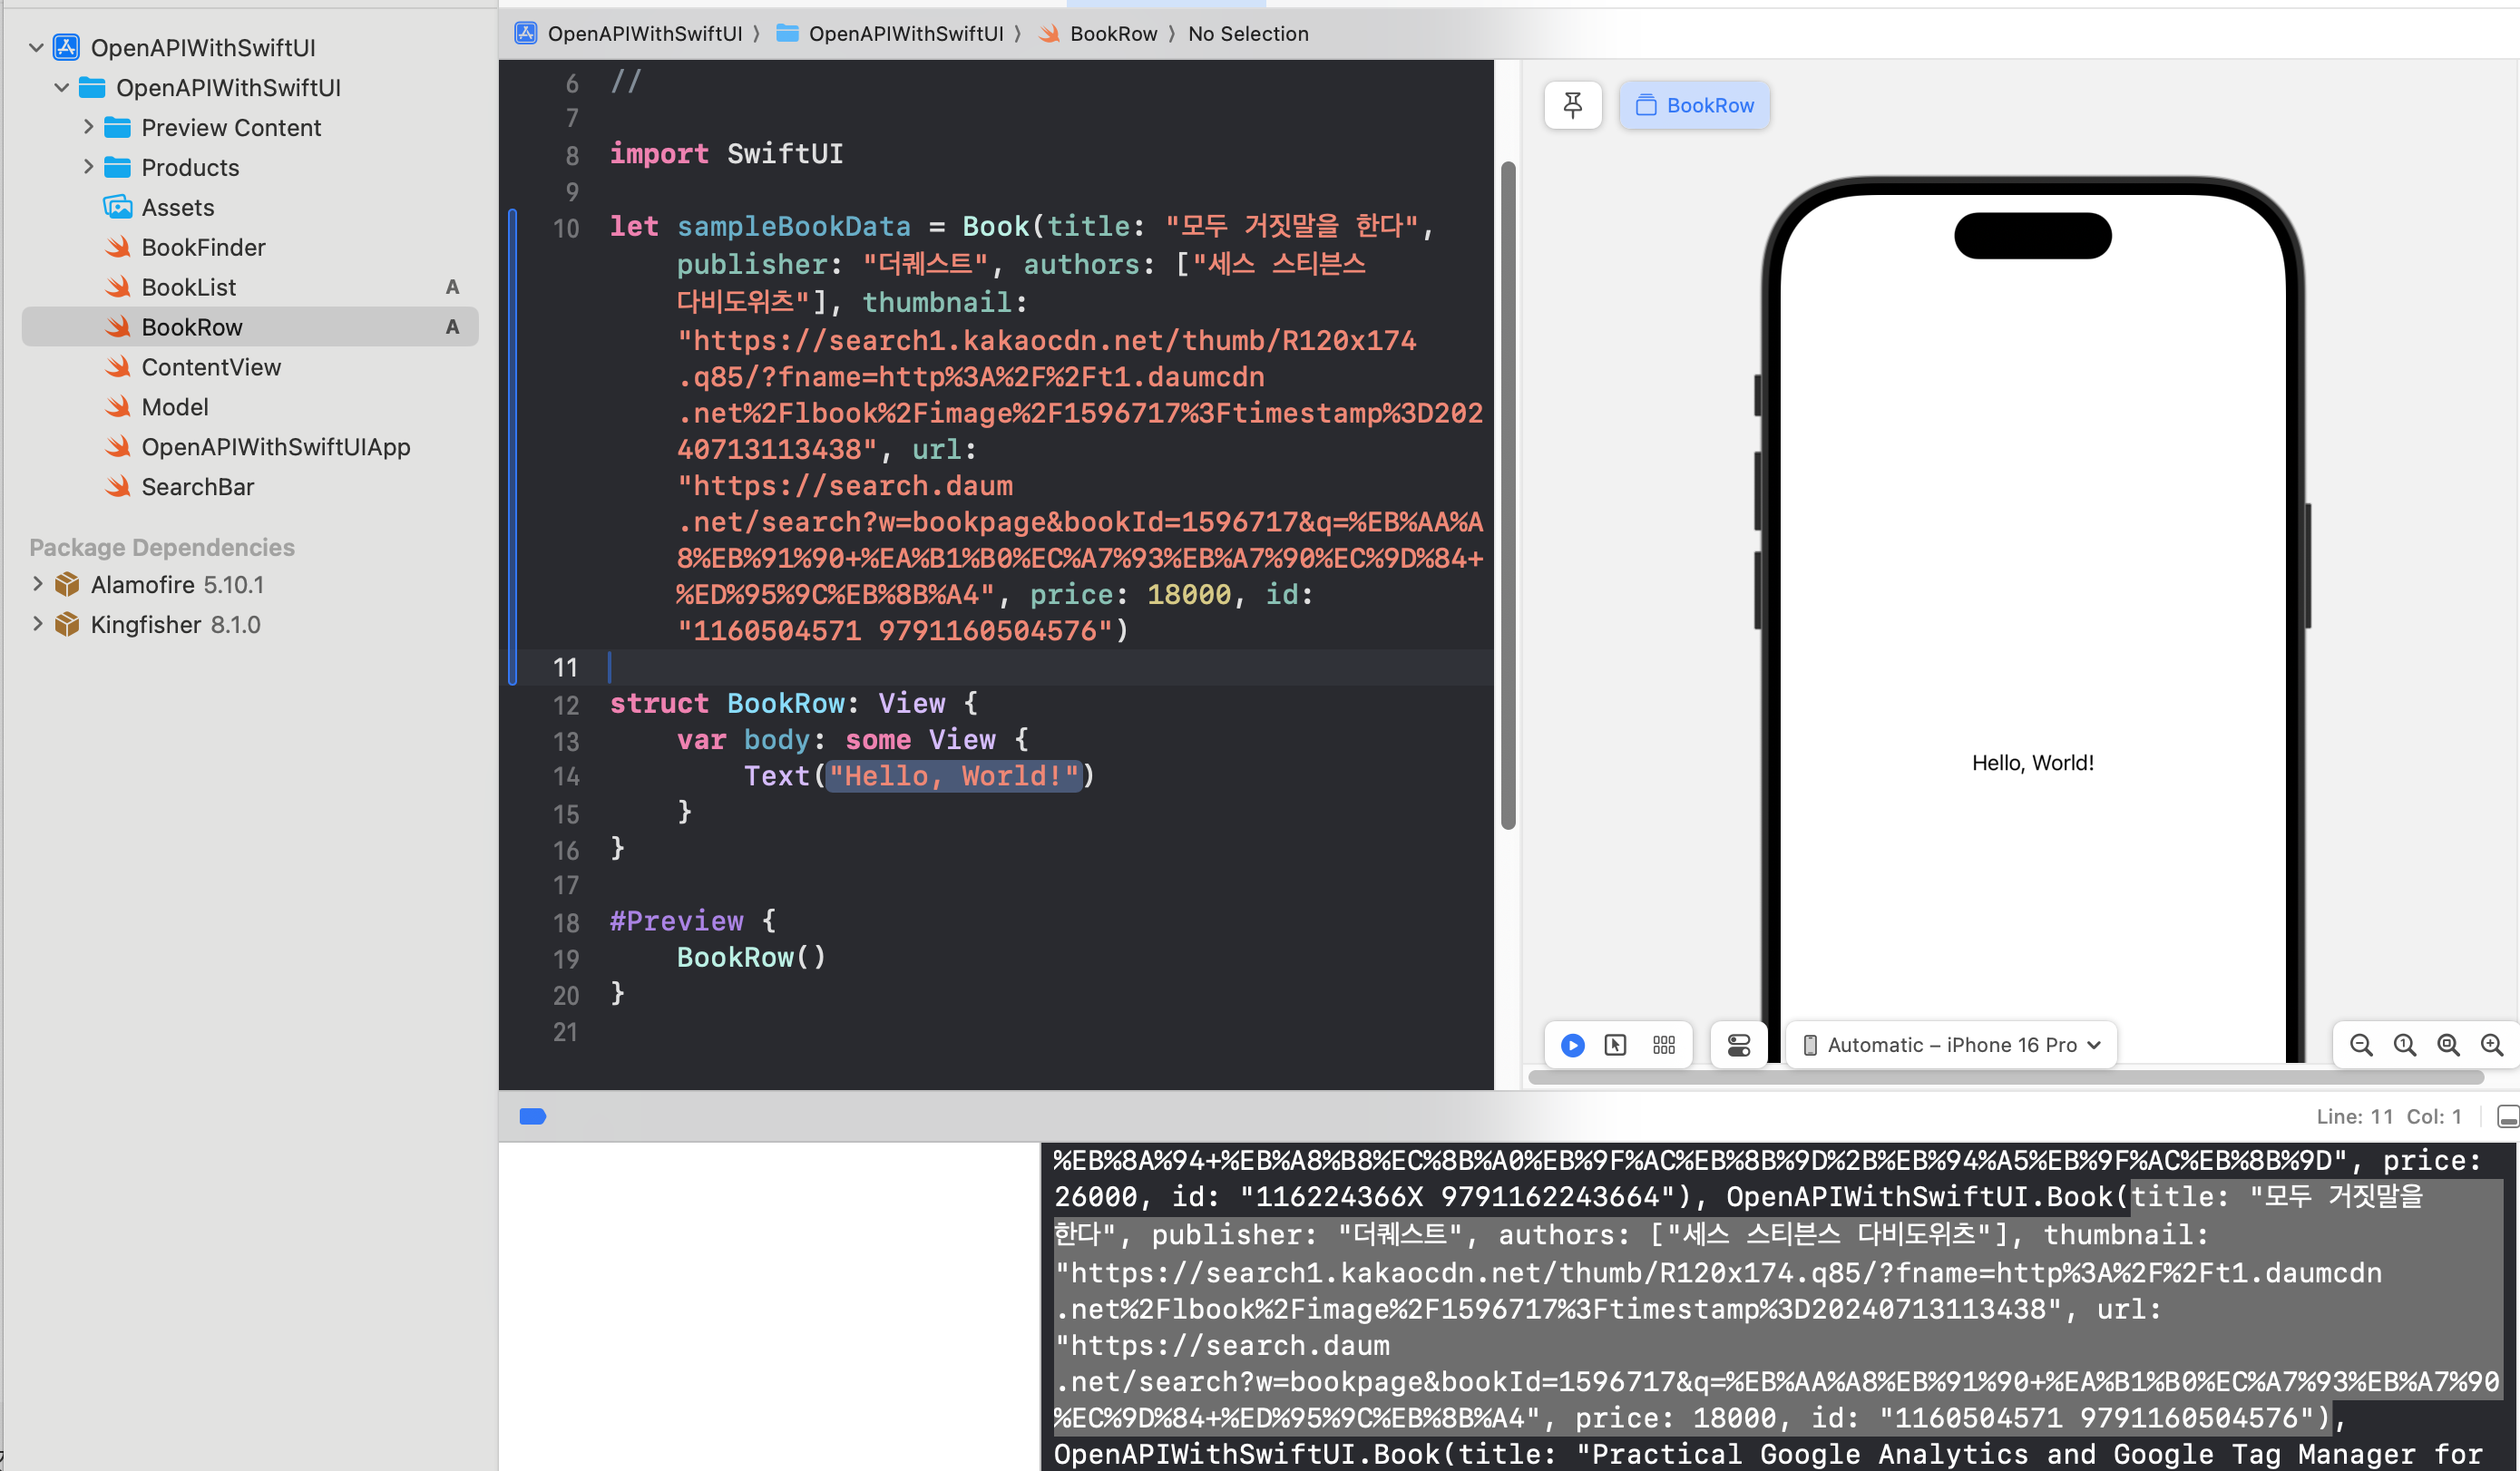Zoom in on the preview canvas
2520x1471 pixels.
[x=2492, y=1045]
